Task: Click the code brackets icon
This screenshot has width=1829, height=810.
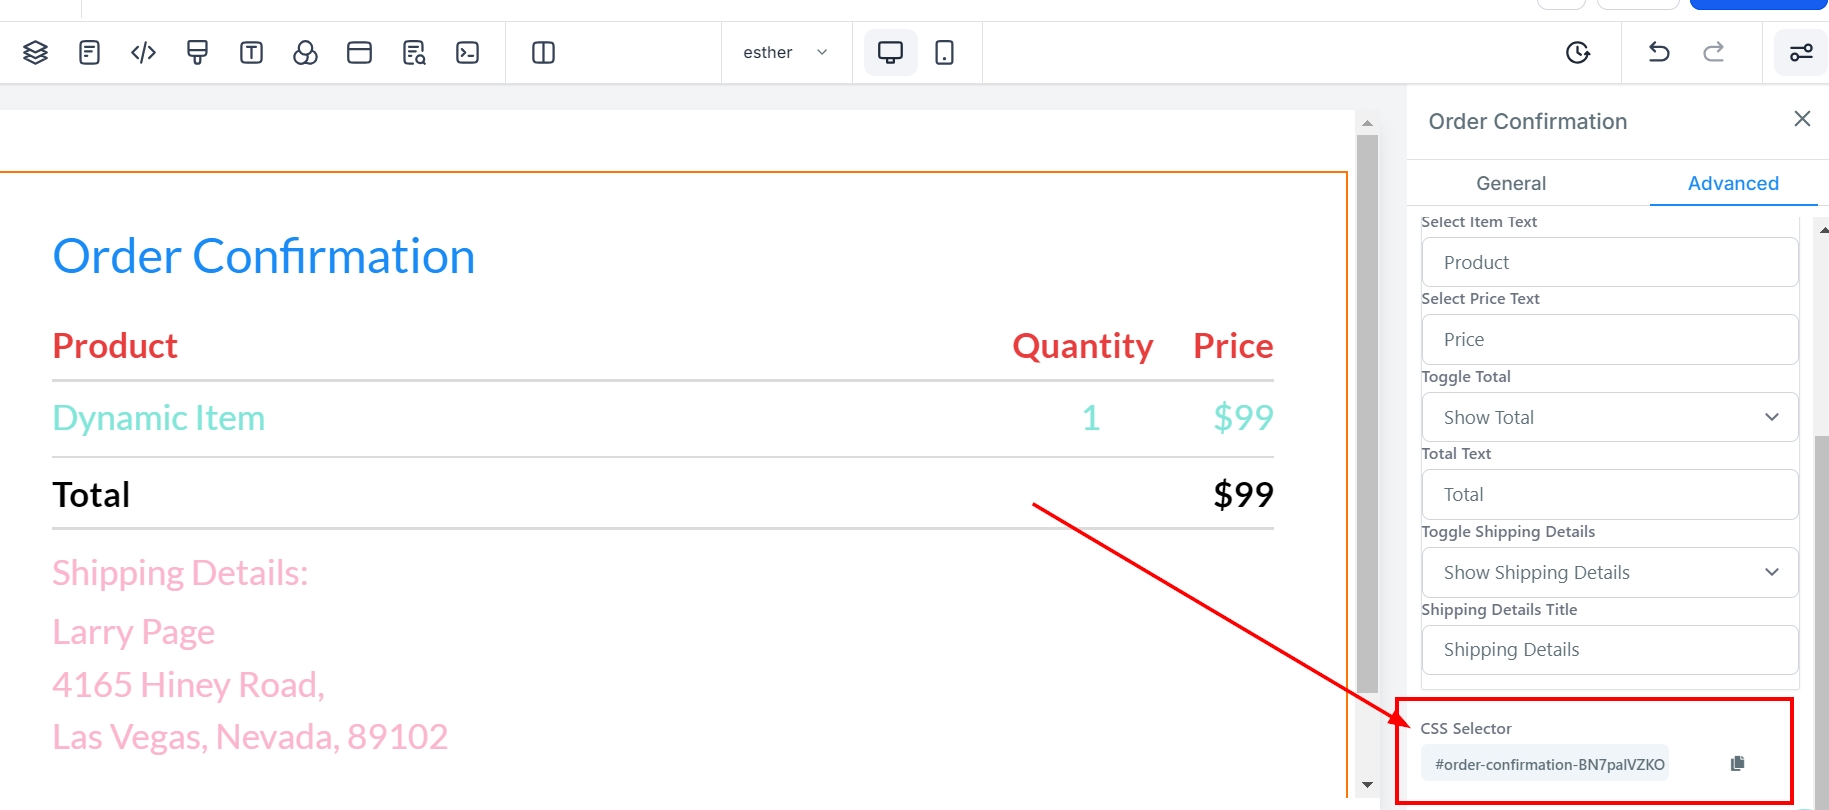Action: coord(144,53)
